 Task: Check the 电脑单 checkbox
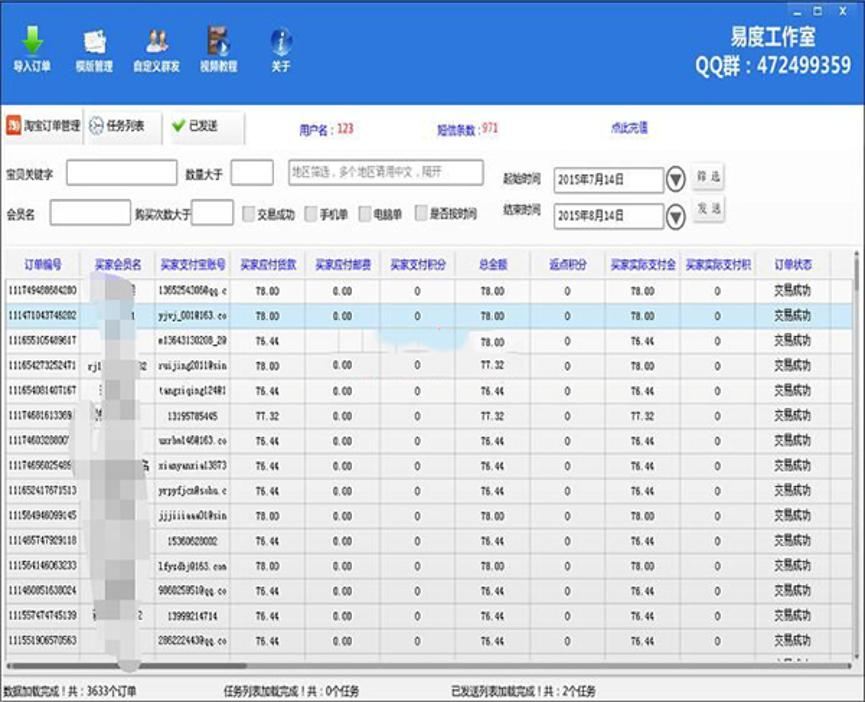[x=365, y=213]
